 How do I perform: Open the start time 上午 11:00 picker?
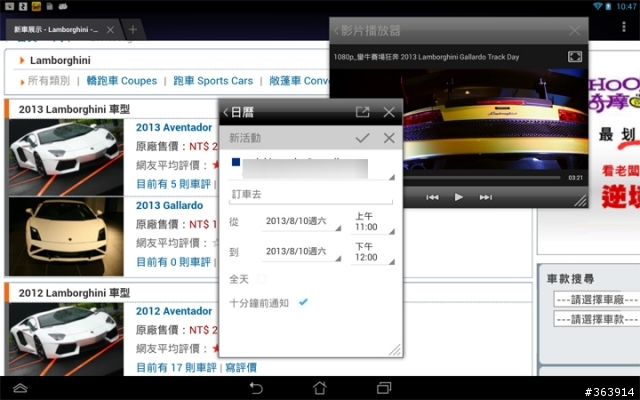373,222
